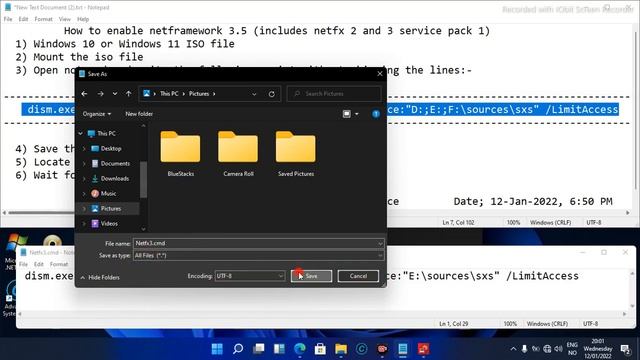Open taskbar Search
Viewport: 640px width, 360px height.
click(238, 349)
